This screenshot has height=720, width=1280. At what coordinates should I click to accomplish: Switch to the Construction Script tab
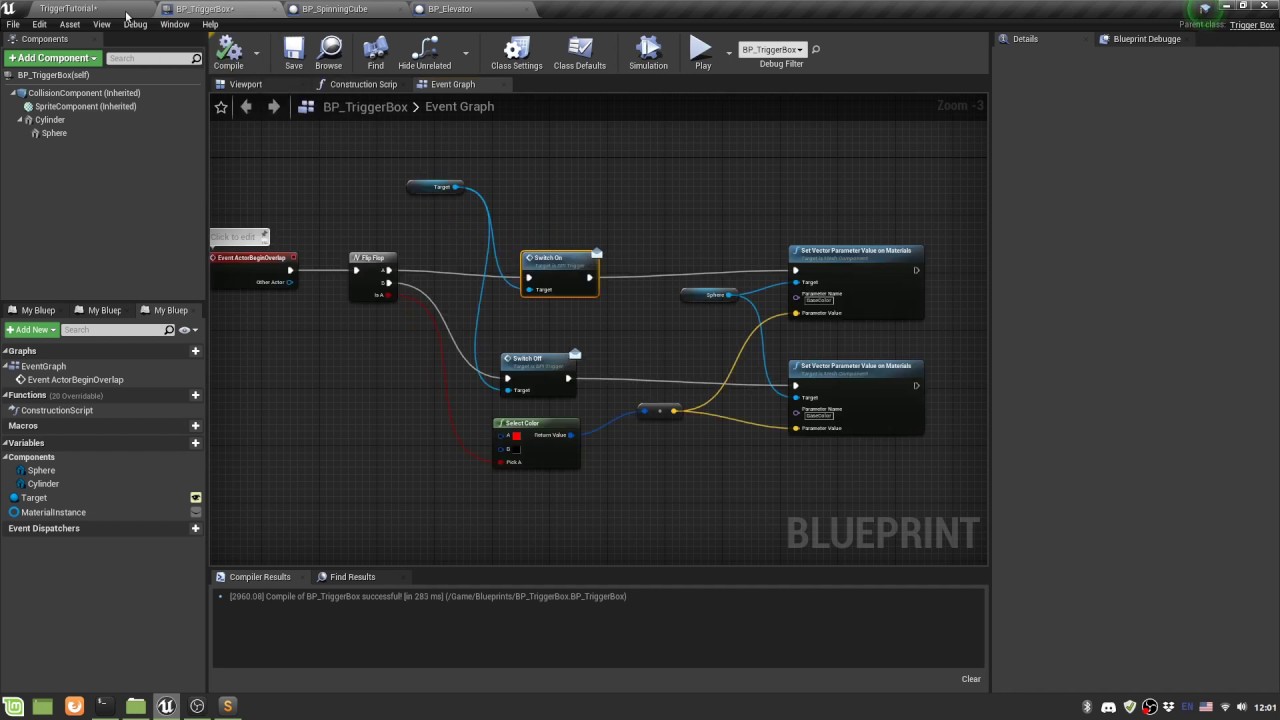[x=357, y=84]
